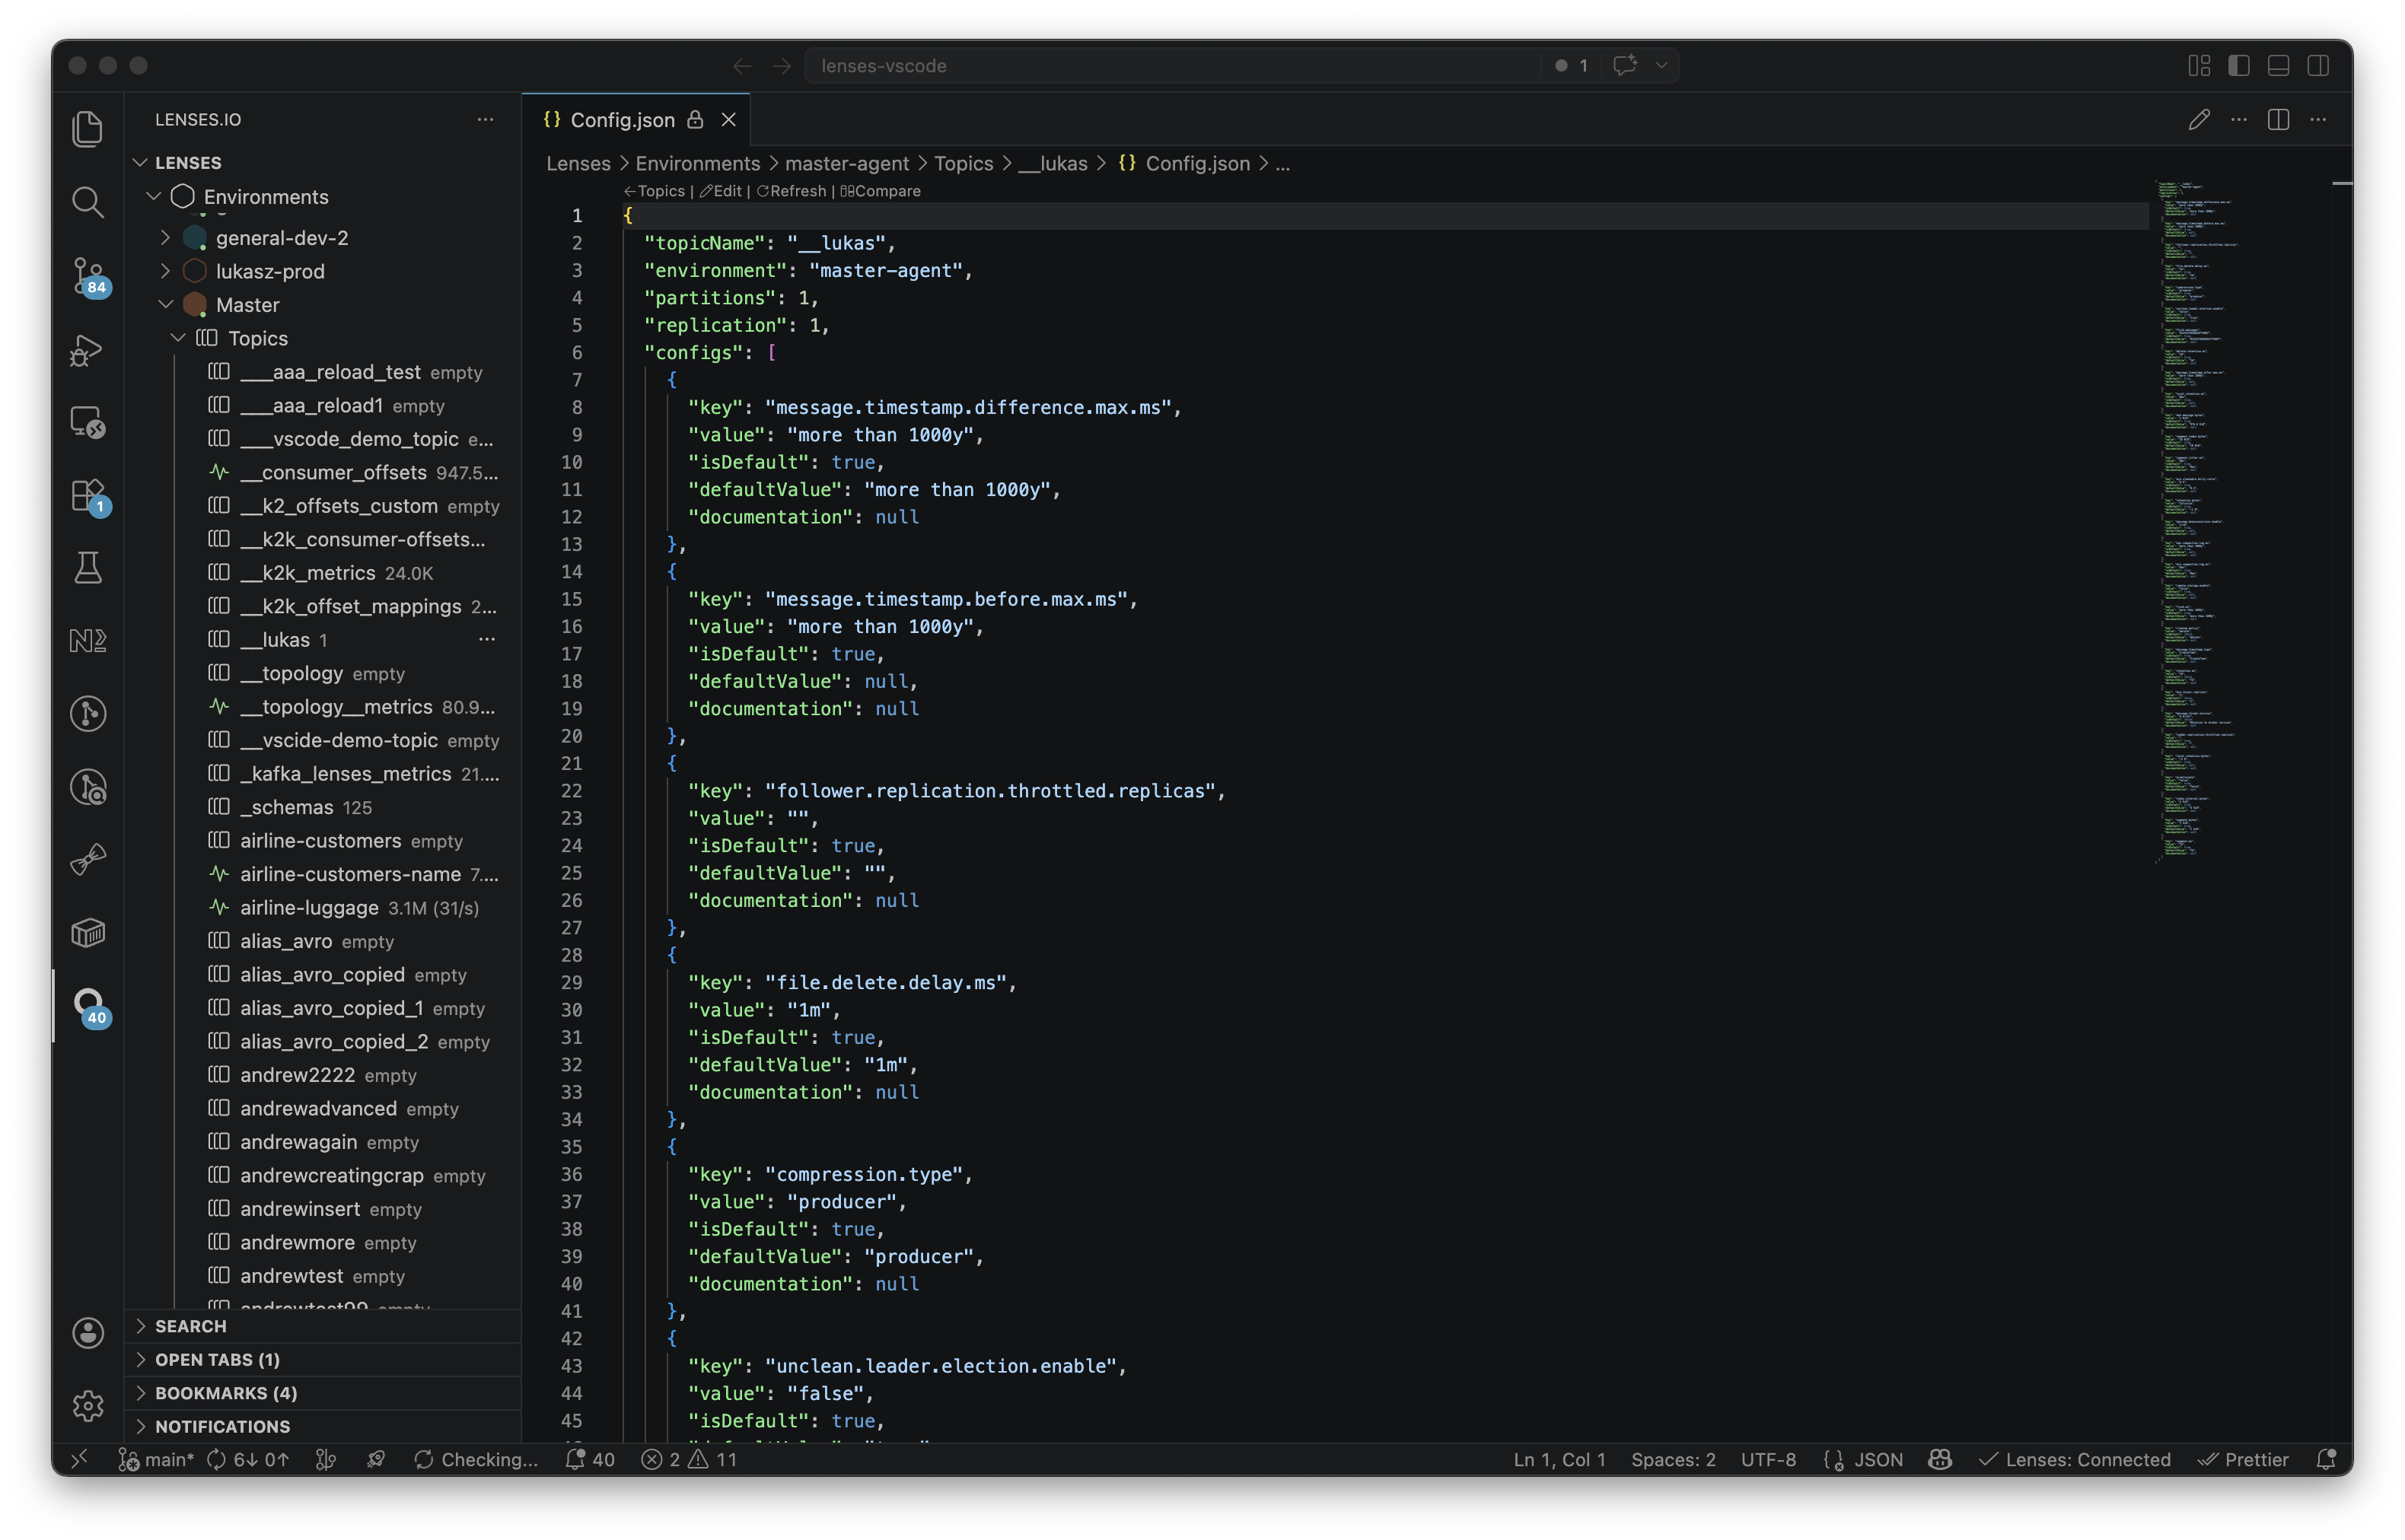The image size is (2405, 1540).
Task: Toggle the primary side bar layout button
Action: (2238, 65)
